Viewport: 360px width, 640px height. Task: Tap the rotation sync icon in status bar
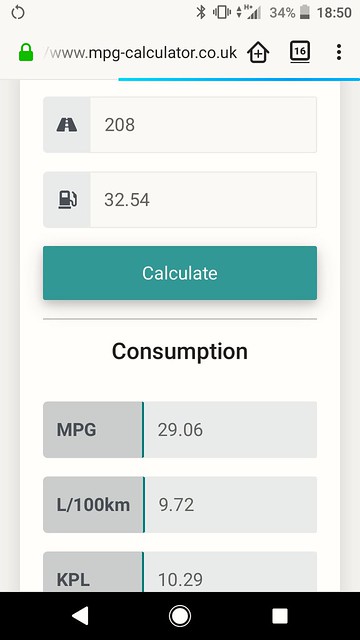pos(18,13)
